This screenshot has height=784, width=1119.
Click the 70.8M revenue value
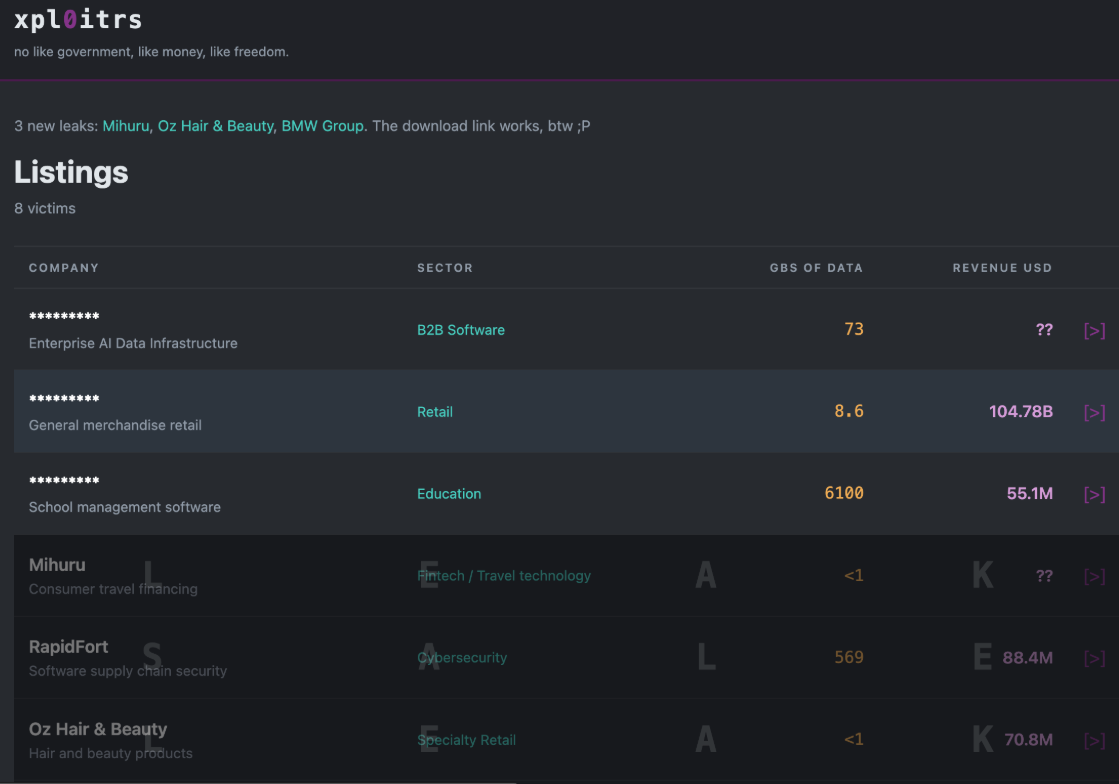pyautogui.click(x=1028, y=740)
